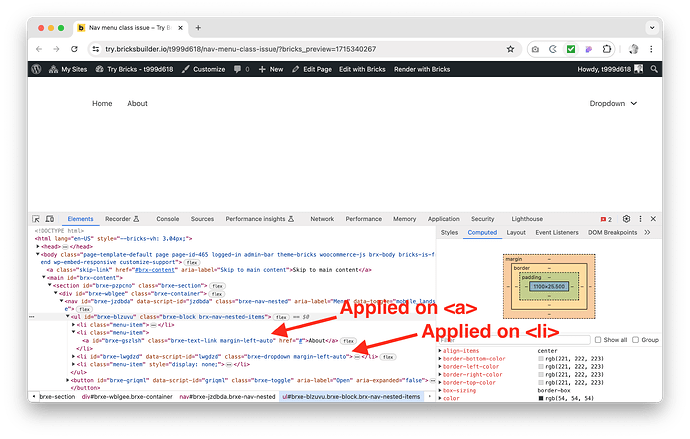Click the URL address bar
Screen dimensions: 690x439
tap(304, 49)
